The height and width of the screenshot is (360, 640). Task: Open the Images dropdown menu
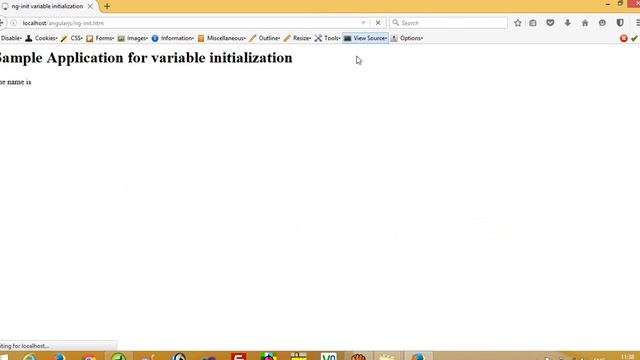[x=133, y=38]
